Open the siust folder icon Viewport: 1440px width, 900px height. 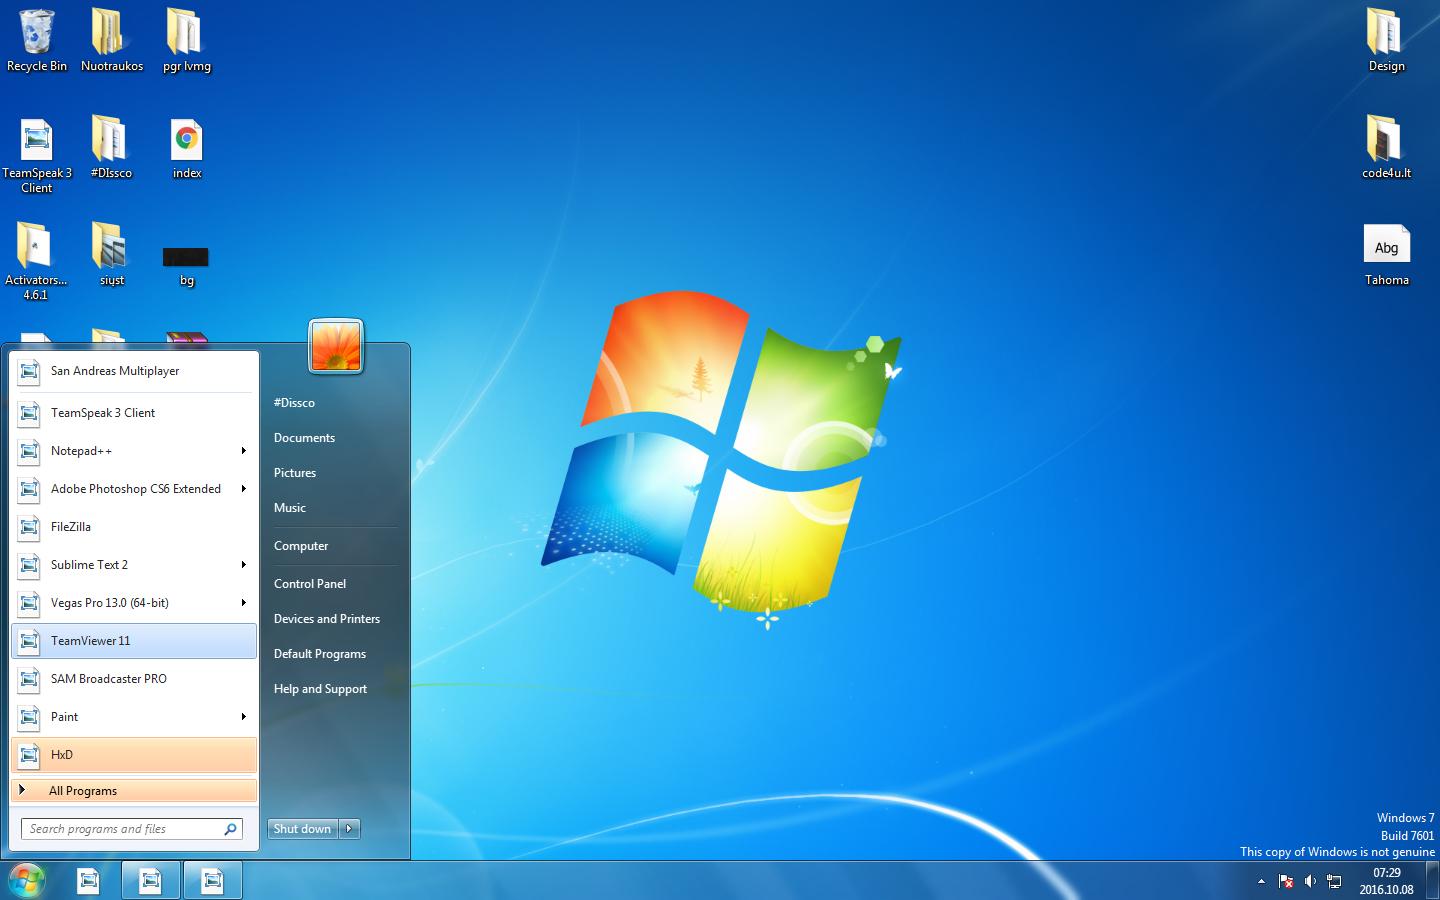(111, 254)
